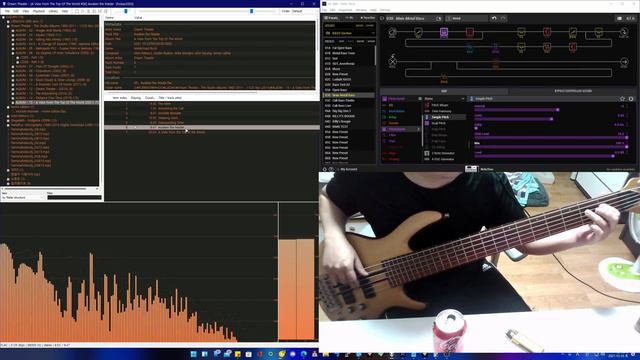Screen dimensions: 640x360
Task: Choose the 3 Note Generator model
Action: (x=443, y=153)
